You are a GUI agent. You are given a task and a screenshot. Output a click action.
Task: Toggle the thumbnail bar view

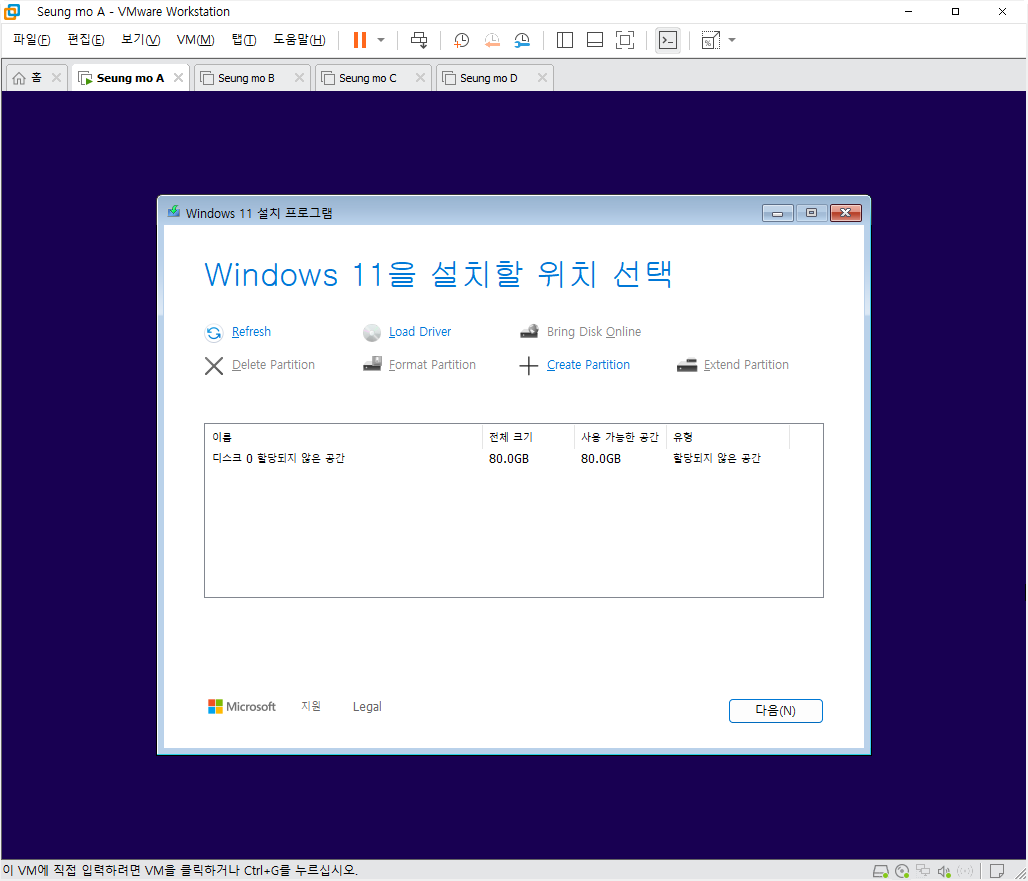point(595,41)
